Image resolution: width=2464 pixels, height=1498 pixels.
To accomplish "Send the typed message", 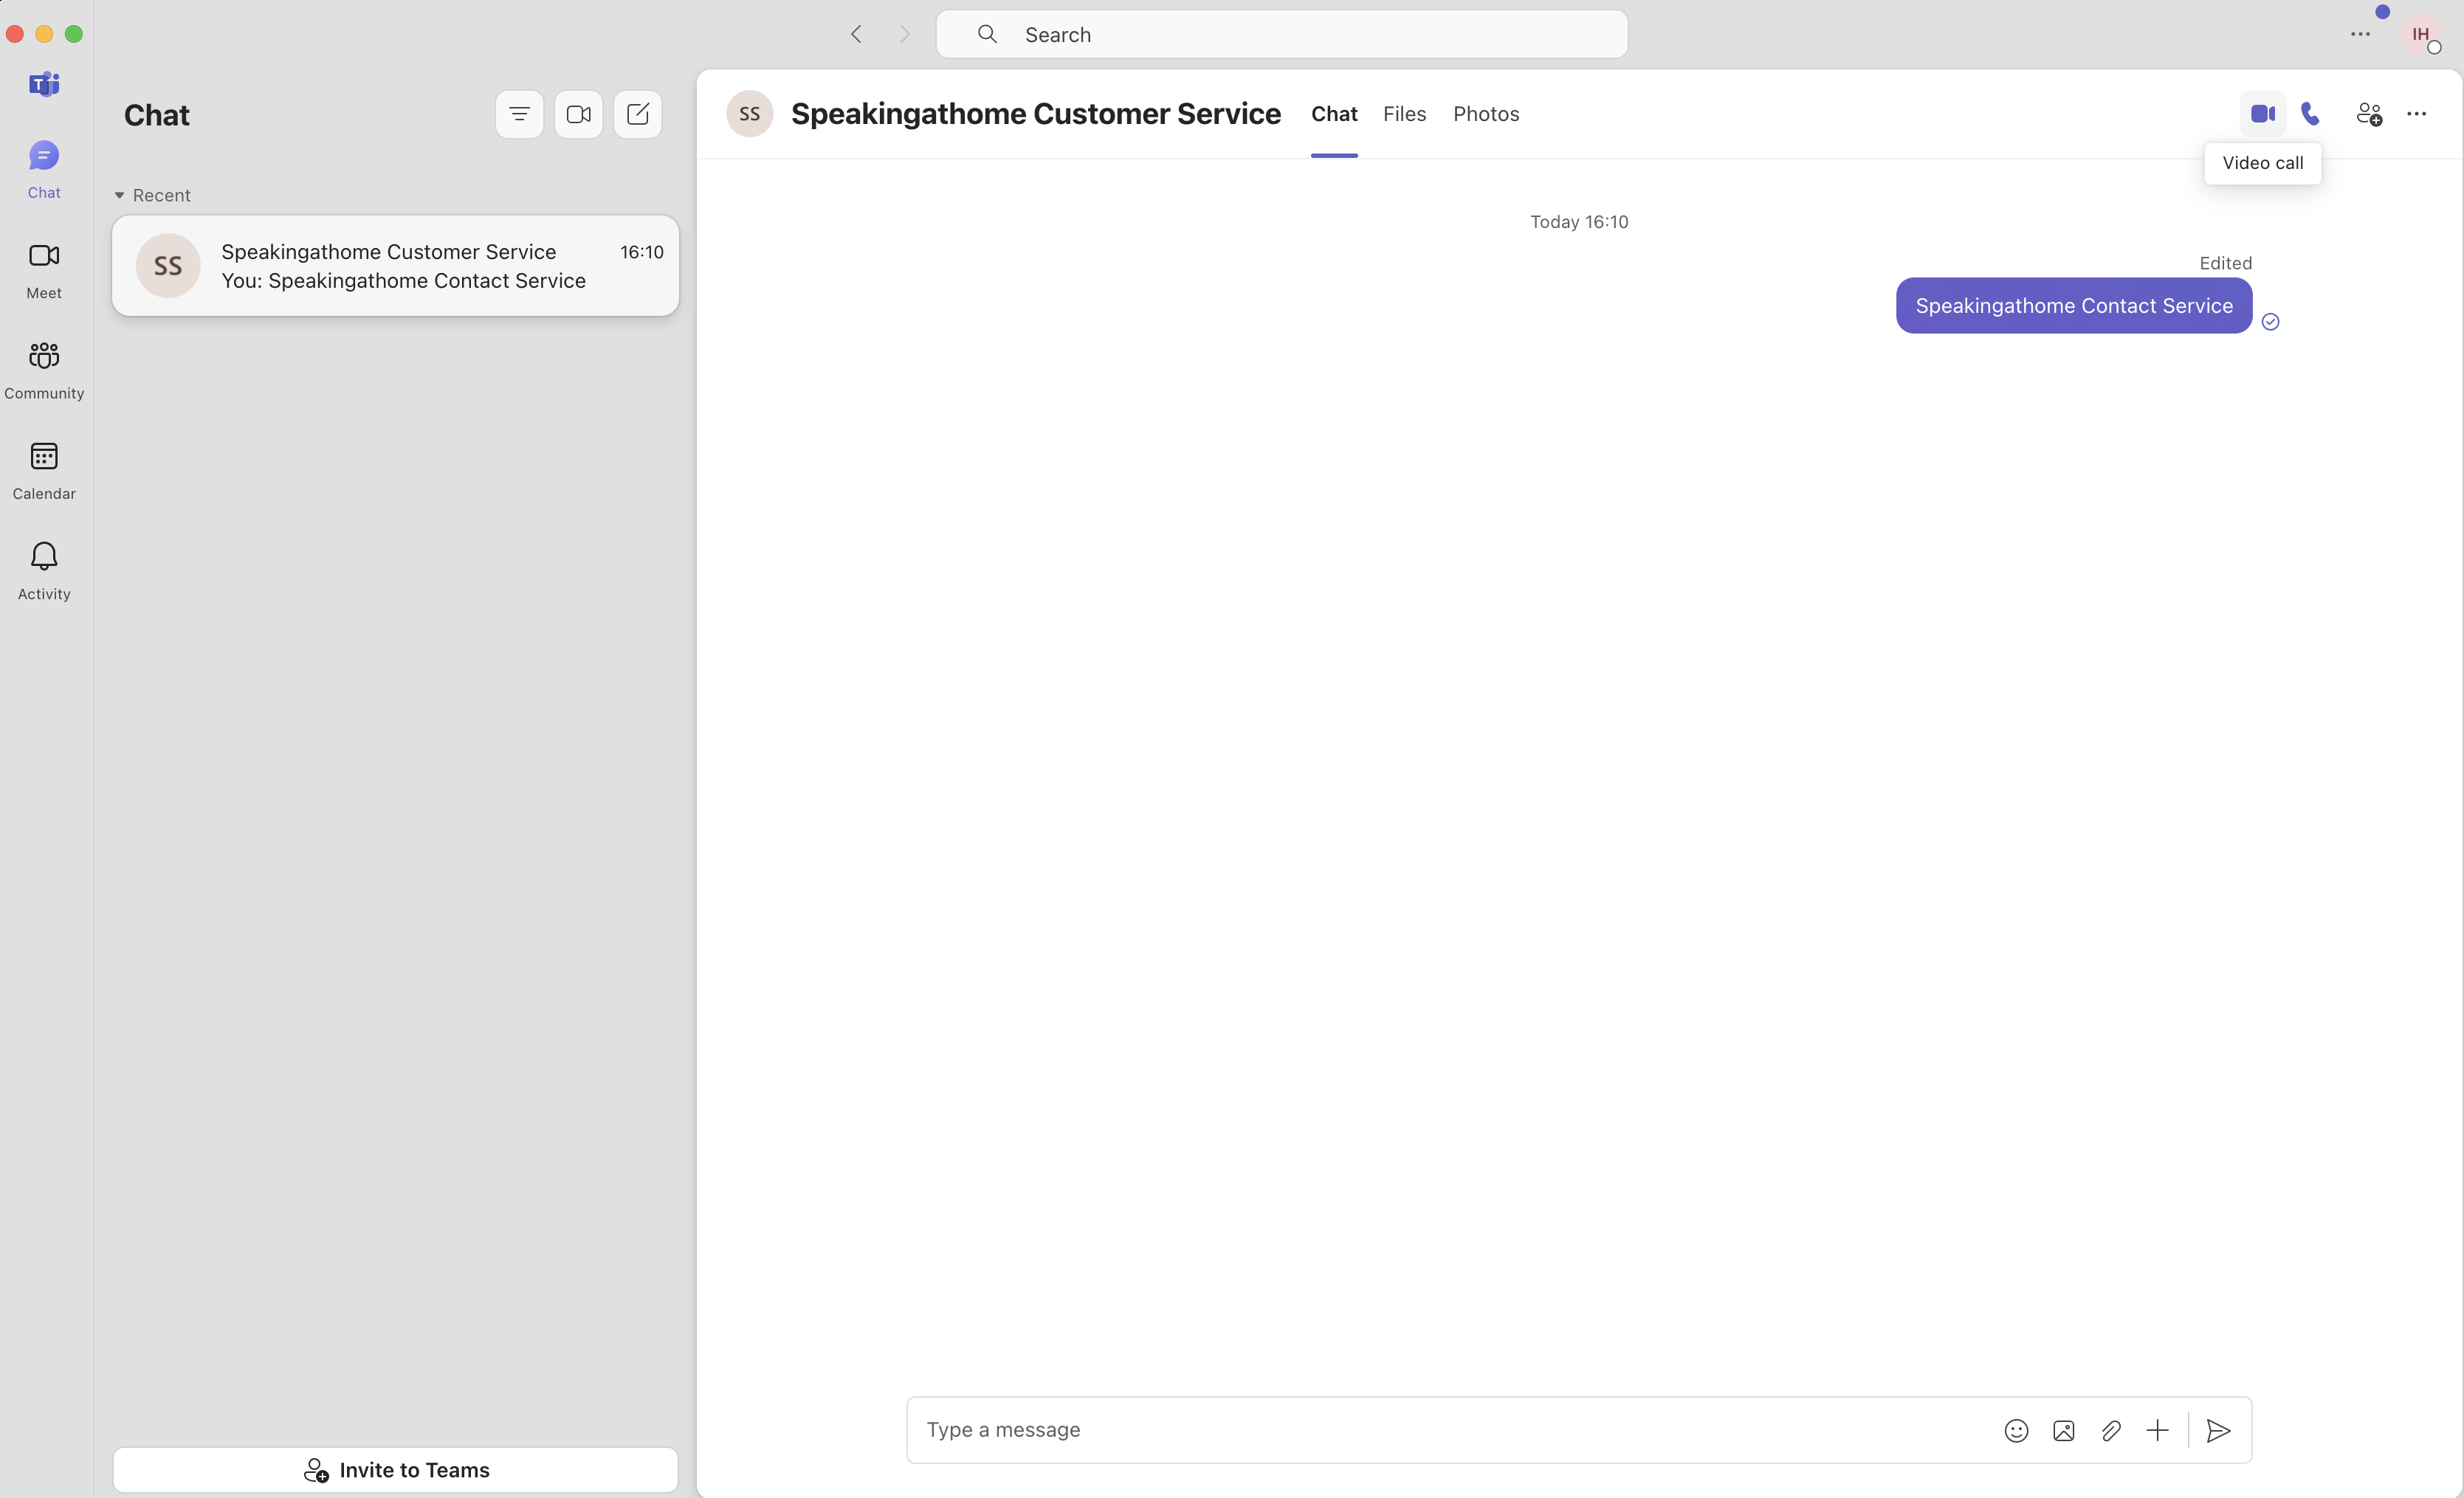I will (x=2217, y=1430).
